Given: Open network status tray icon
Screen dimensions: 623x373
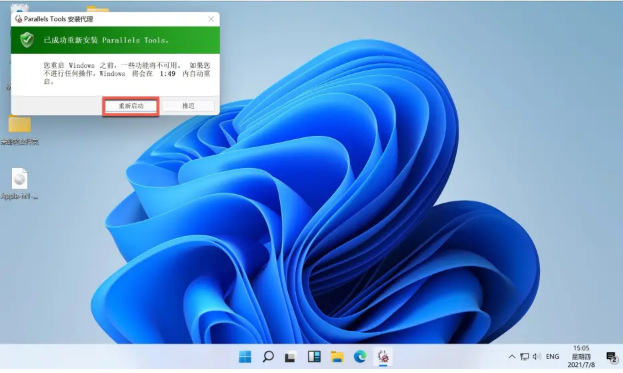Looking at the screenshot, I should (524, 357).
